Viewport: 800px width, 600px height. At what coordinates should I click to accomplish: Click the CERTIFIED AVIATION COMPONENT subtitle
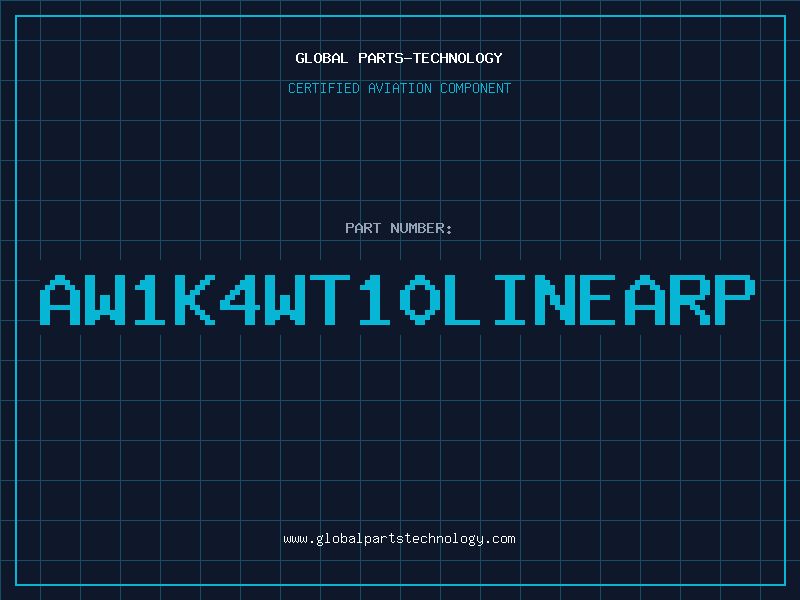tap(399, 88)
